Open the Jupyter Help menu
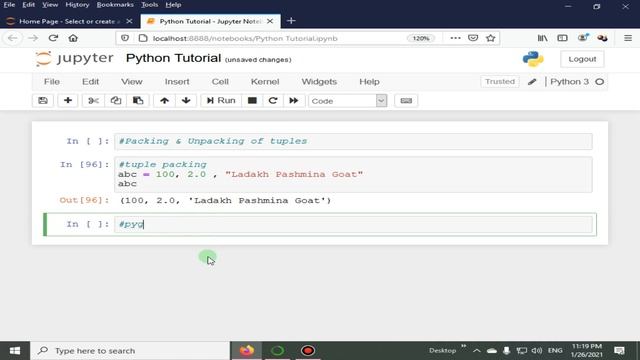Image resolution: width=640 pixels, height=360 pixels. click(369, 82)
